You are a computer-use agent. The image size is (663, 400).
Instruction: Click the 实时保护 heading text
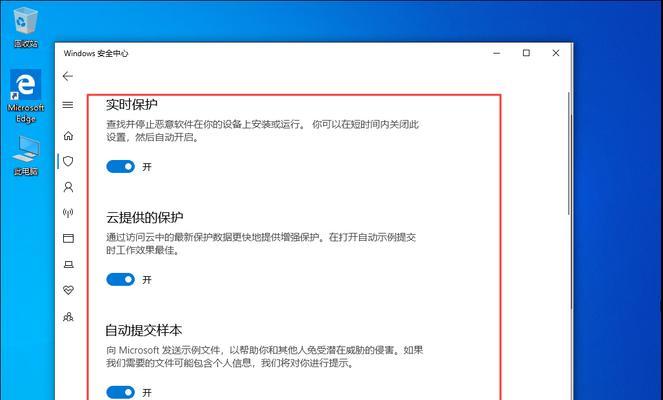132,104
